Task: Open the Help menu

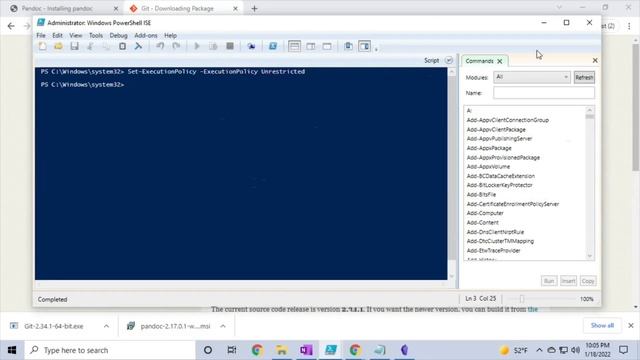Action: tap(170, 36)
